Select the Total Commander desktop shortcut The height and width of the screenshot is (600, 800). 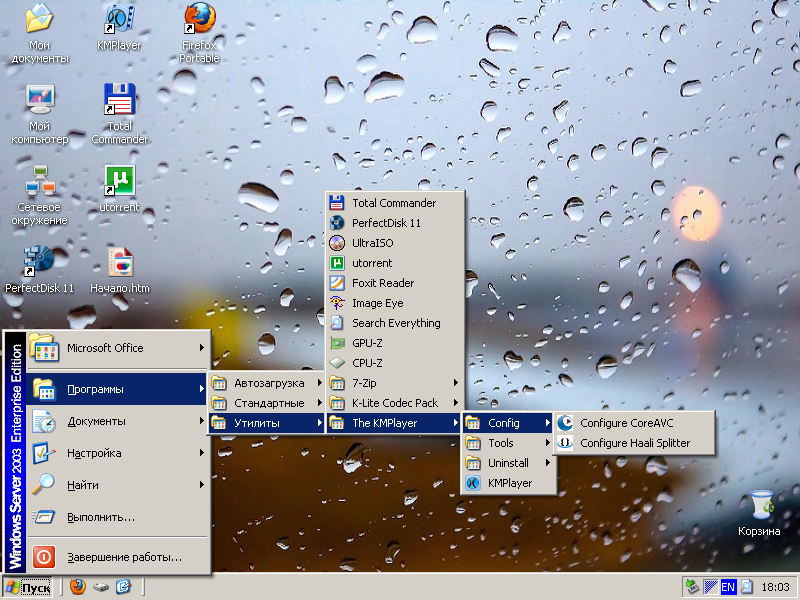pyautogui.click(x=119, y=115)
